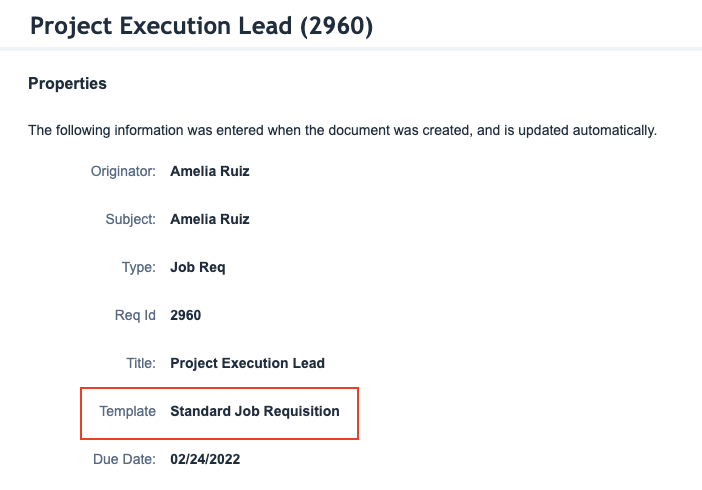This screenshot has height=490, width=702.
Task: Select the Job Req type value
Action: click(x=197, y=267)
